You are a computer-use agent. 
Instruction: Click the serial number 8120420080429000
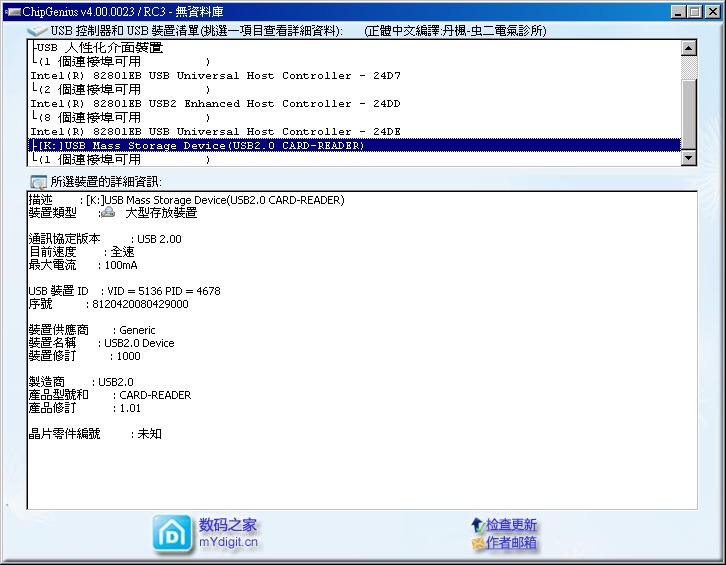tap(140, 304)
